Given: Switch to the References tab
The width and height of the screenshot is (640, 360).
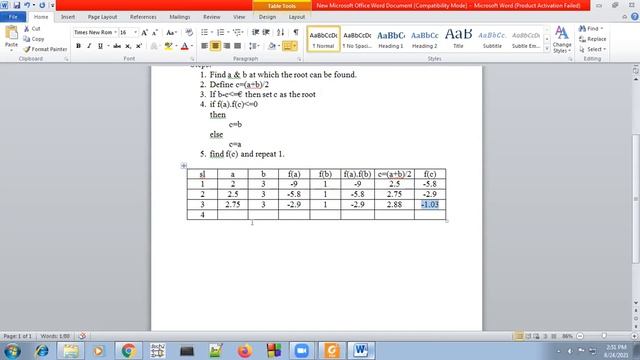Looking at the screenshot, I should tap(143, 17).
